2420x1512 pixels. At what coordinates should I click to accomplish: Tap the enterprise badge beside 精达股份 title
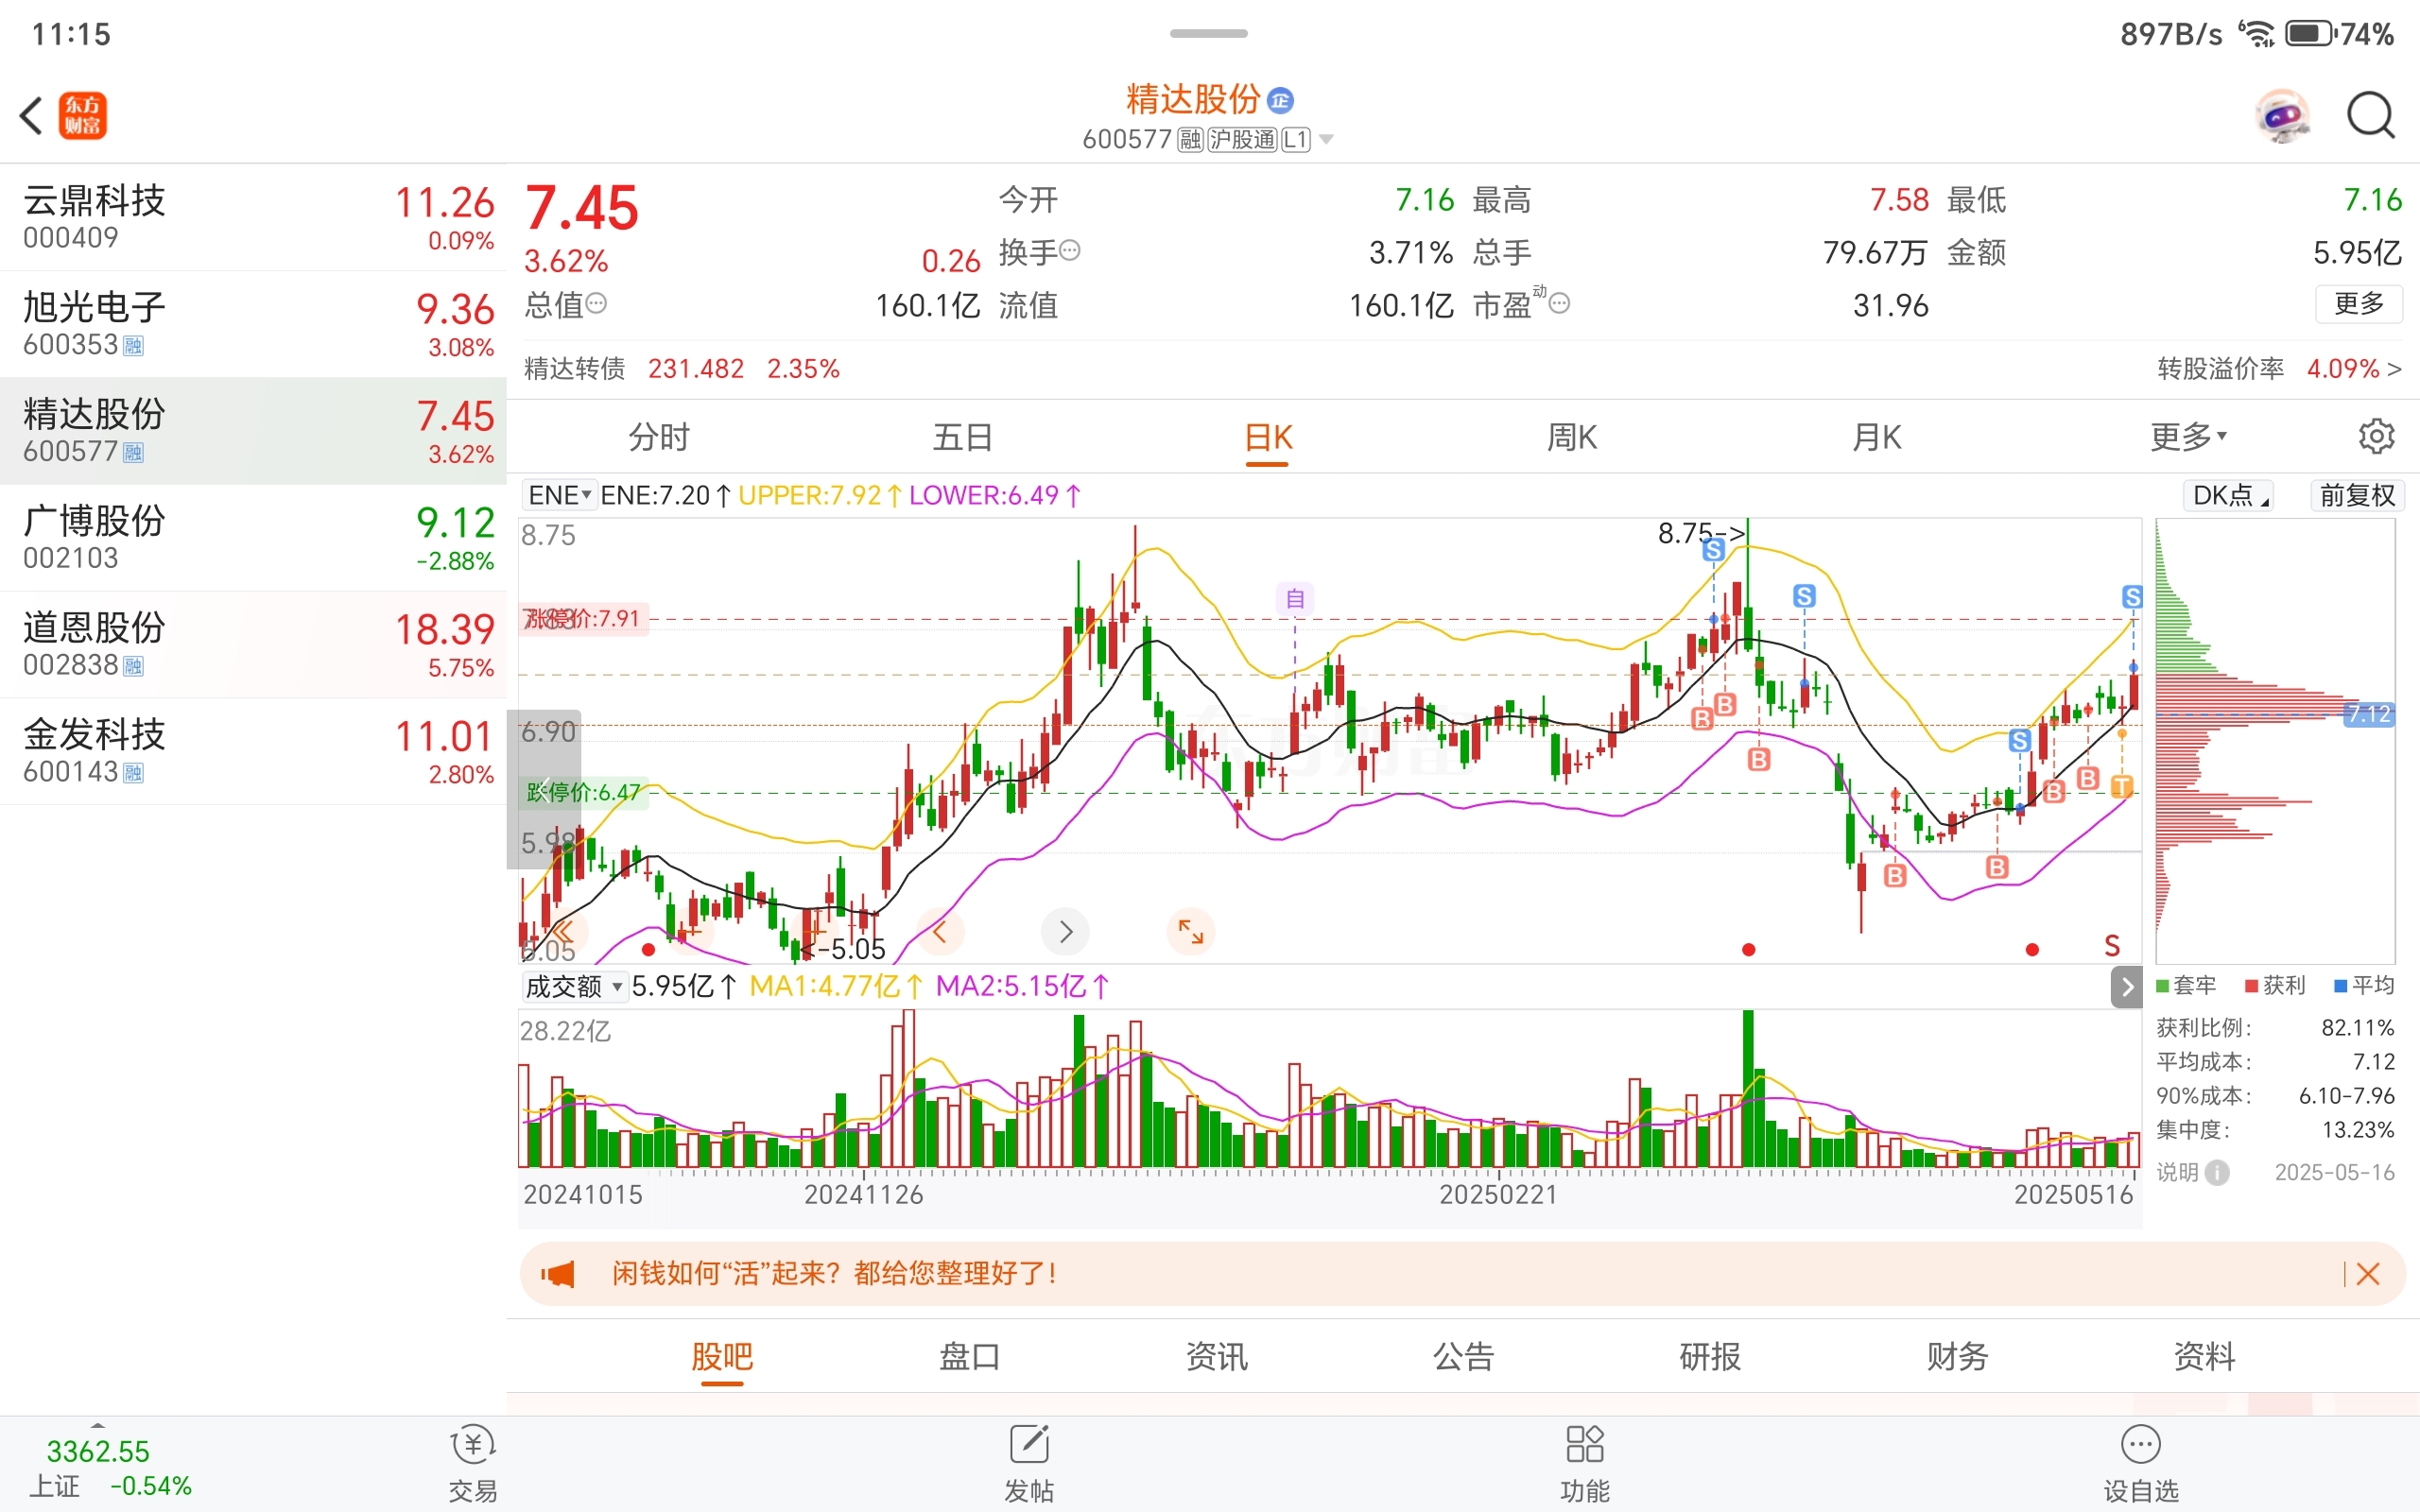click(1280, 100)
